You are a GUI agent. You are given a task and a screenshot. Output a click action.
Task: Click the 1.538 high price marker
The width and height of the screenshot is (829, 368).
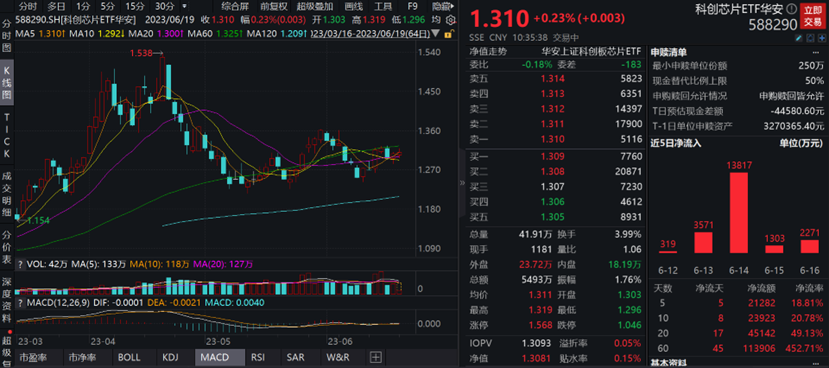[142, 53]
